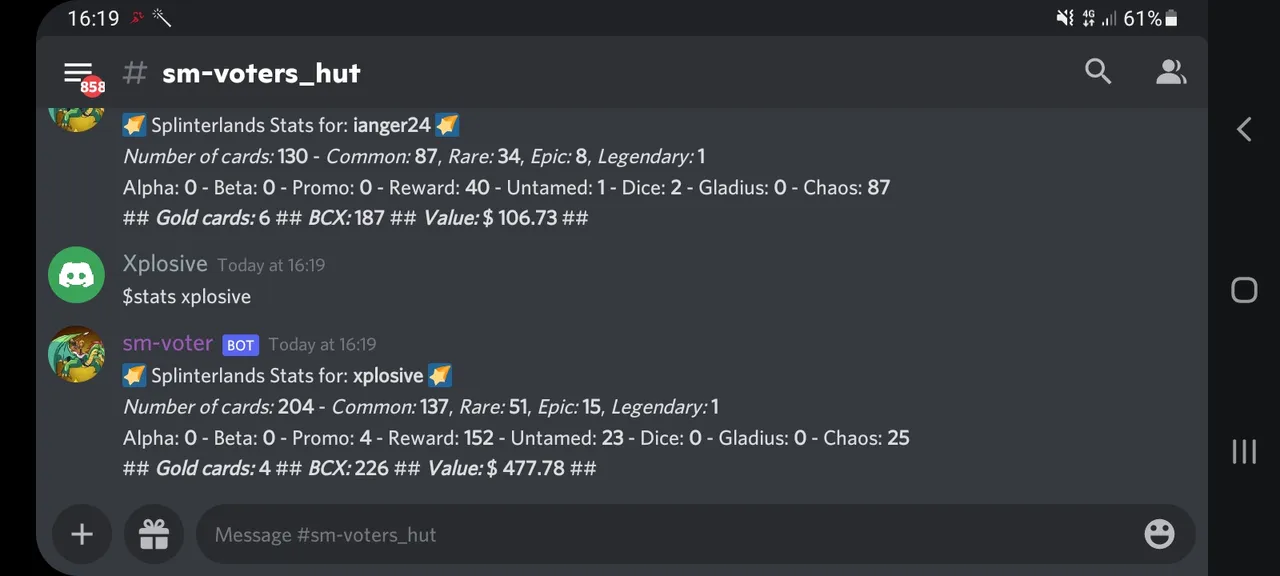This screenshot has width=1280, height=576.
Task: Open the hamburger channel list menu
Action: point(77,72)
